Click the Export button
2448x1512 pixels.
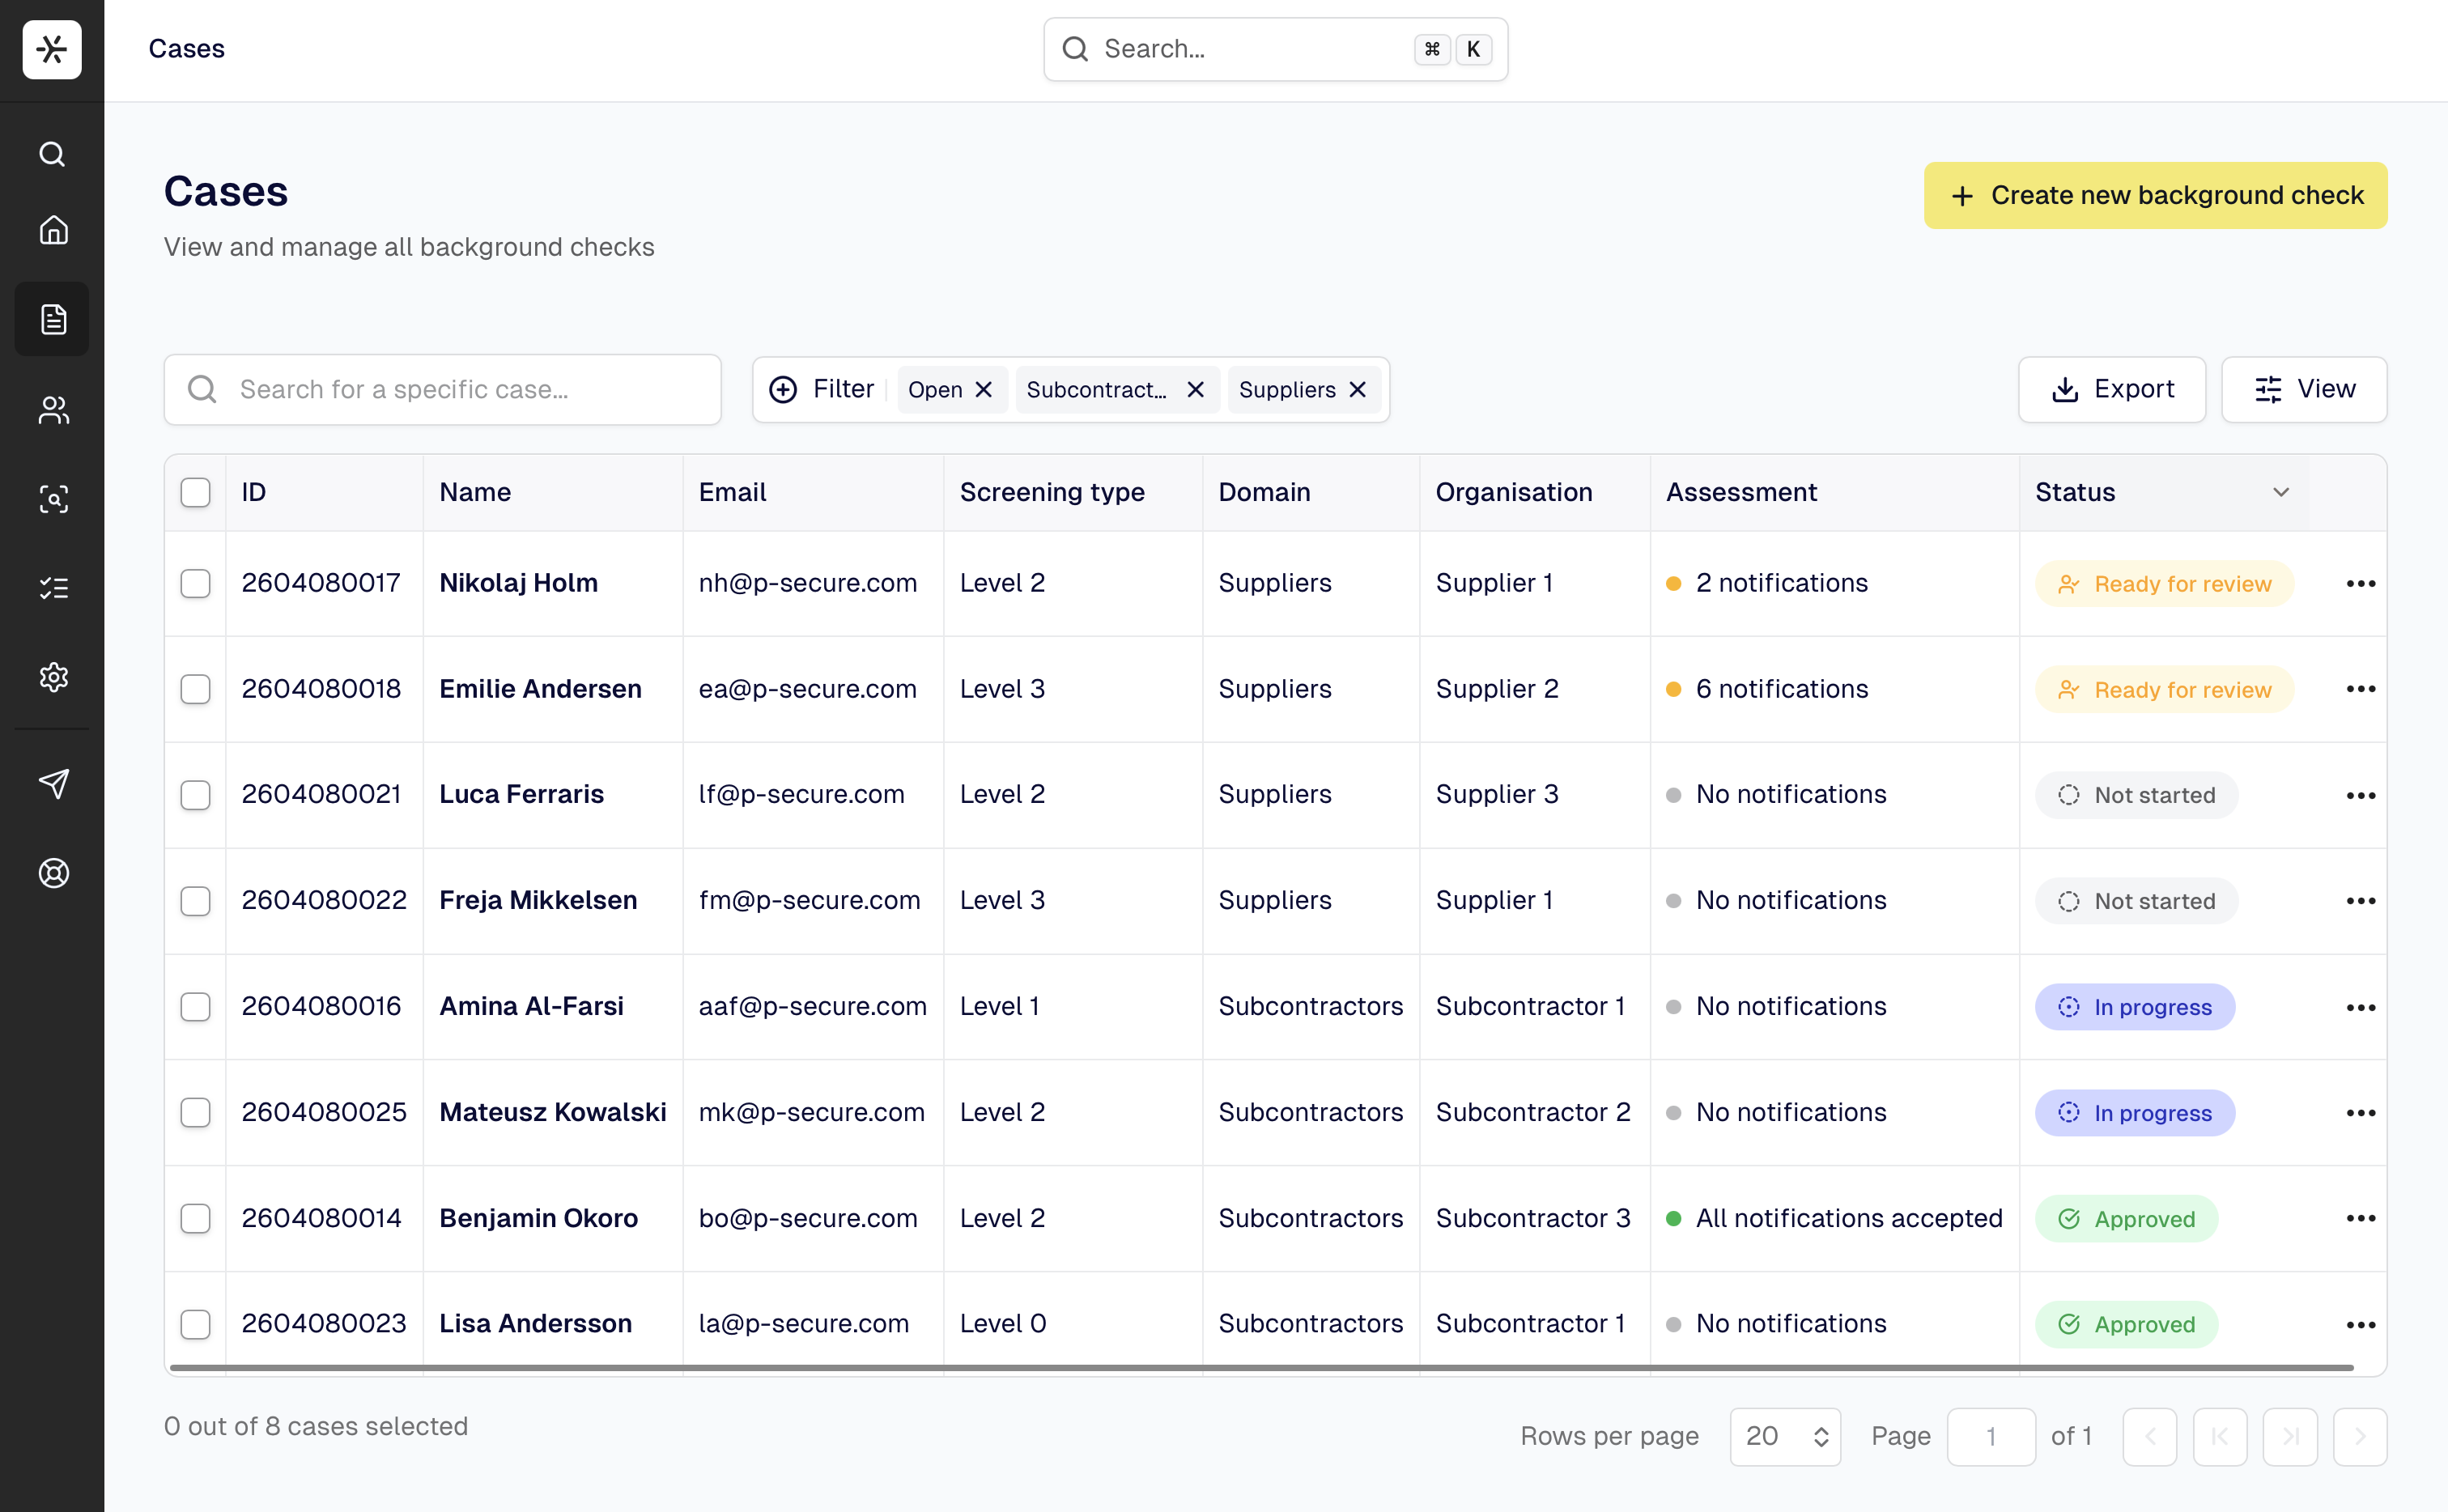(2112, 390)
